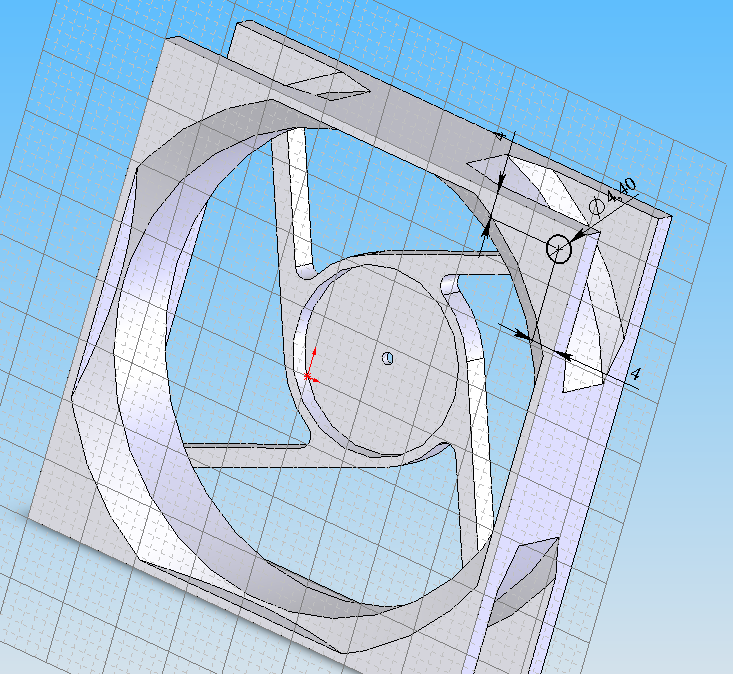Select the Ø4,40 diameter dimension text
Viewport: 733px width, 674px height.
[613, 196]
